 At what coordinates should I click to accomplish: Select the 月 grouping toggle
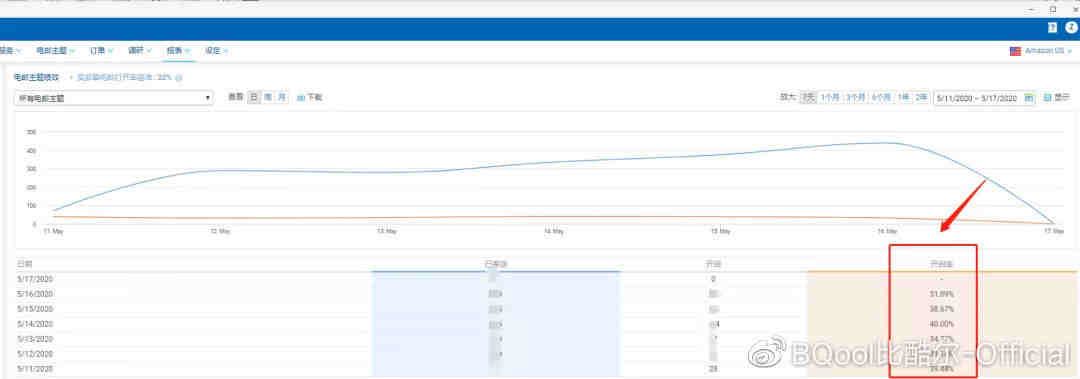(x=281, y=97)
